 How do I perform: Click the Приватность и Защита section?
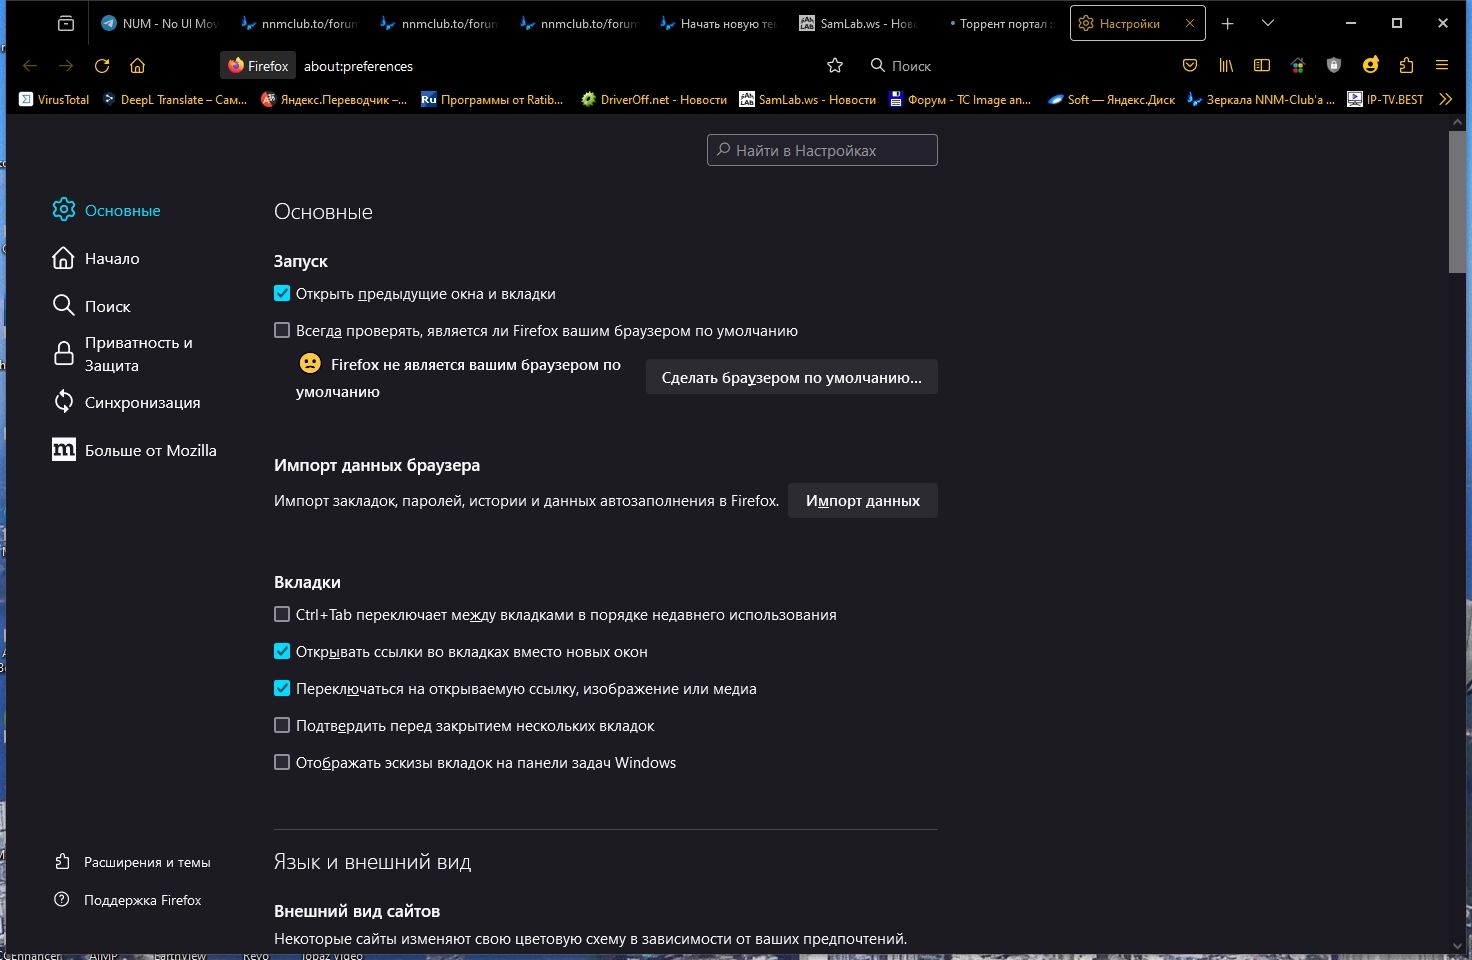click(138, 353)
